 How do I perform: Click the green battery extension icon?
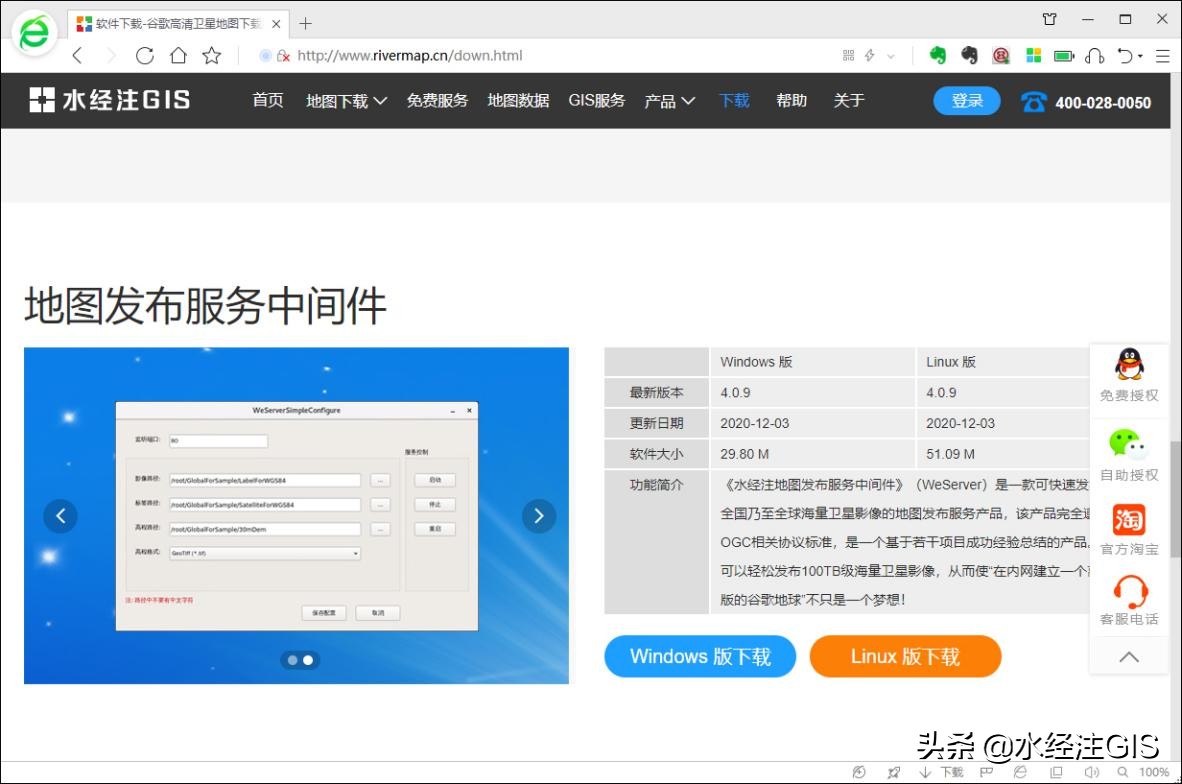click(1064, 56)
